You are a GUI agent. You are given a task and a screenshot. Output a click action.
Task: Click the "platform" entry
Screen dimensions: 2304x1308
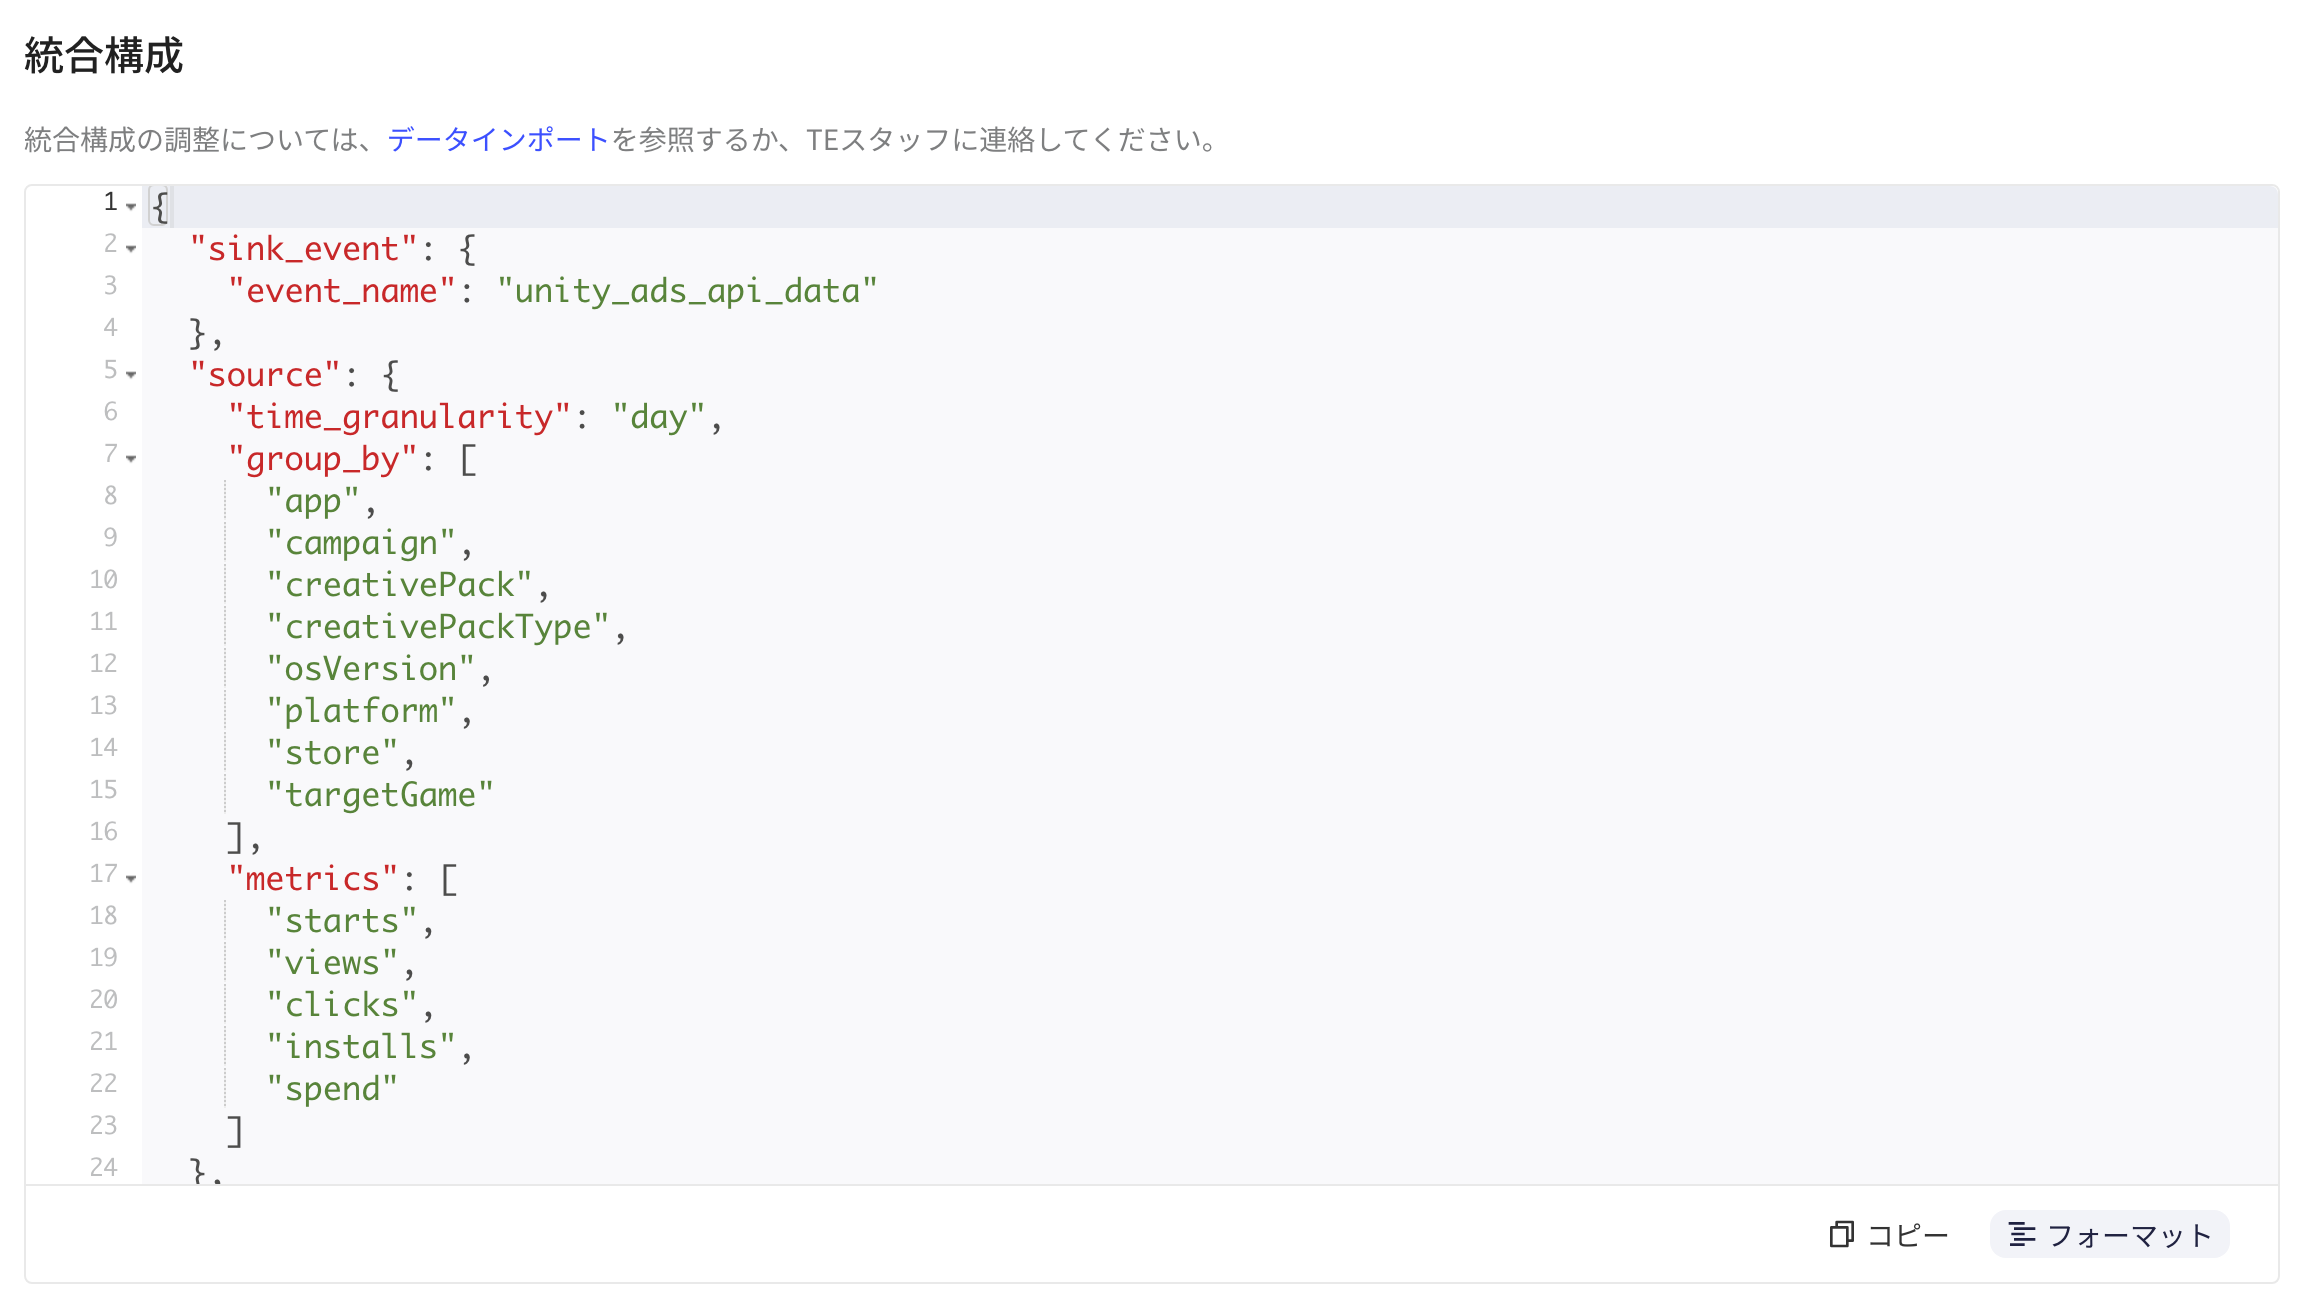[360, 711]
